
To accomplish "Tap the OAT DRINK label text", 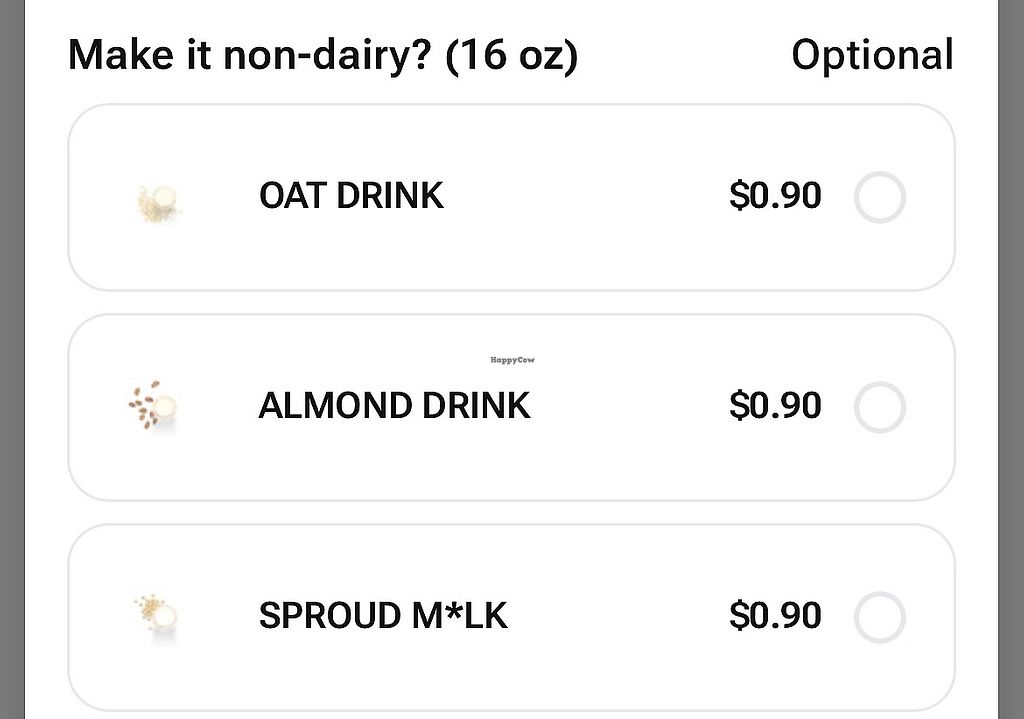I will click(x=351, y=196).
